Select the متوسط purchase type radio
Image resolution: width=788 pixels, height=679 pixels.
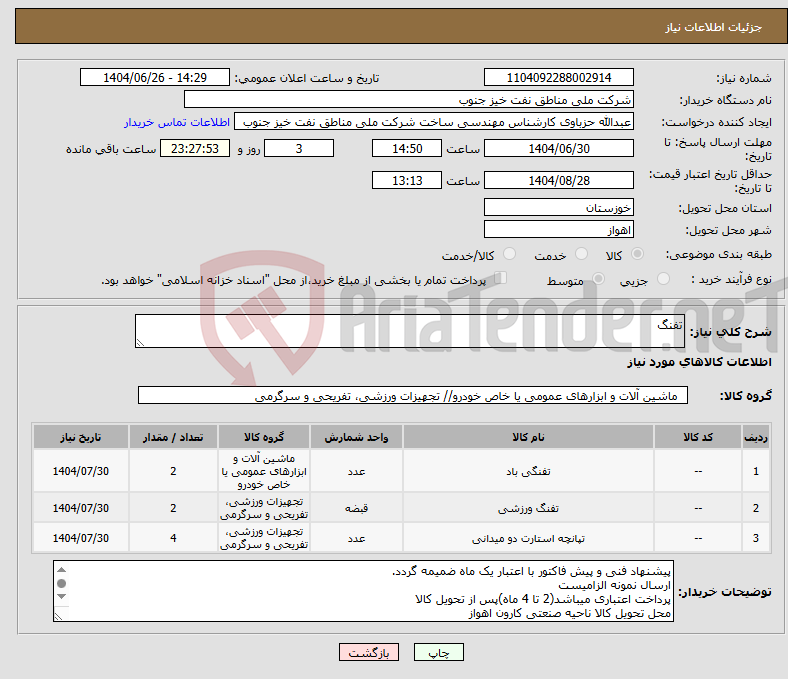tap(598, 278)
